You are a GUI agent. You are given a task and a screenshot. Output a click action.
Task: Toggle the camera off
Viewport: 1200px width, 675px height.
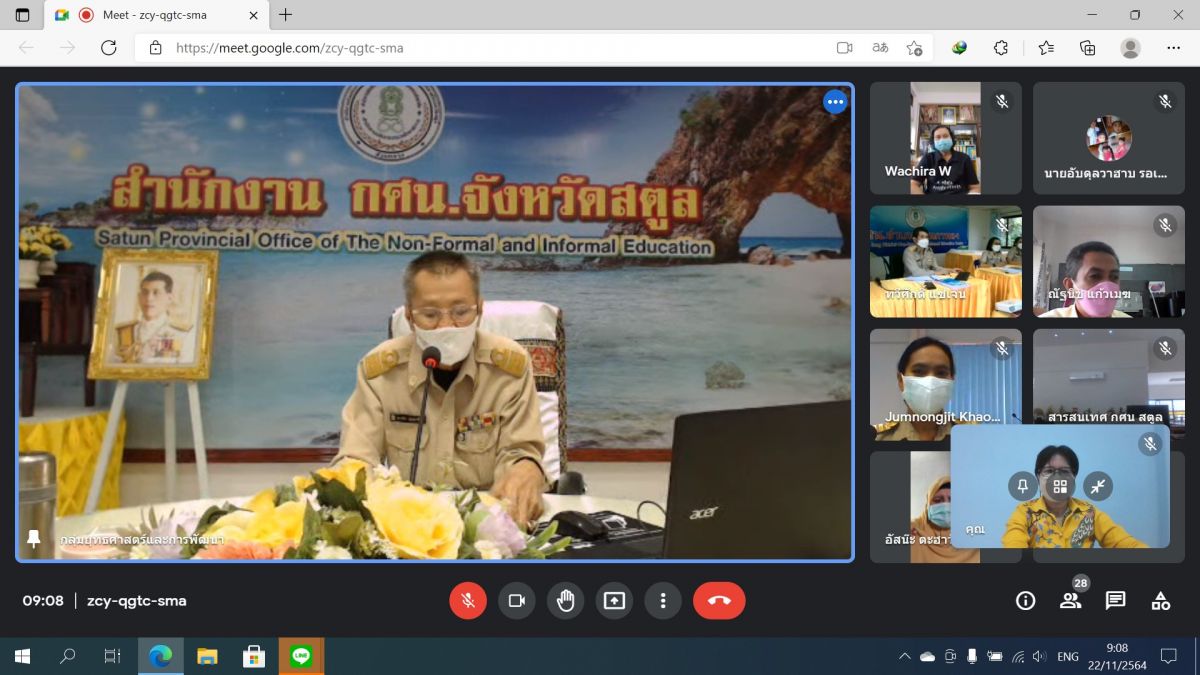[x=517, y=601]
